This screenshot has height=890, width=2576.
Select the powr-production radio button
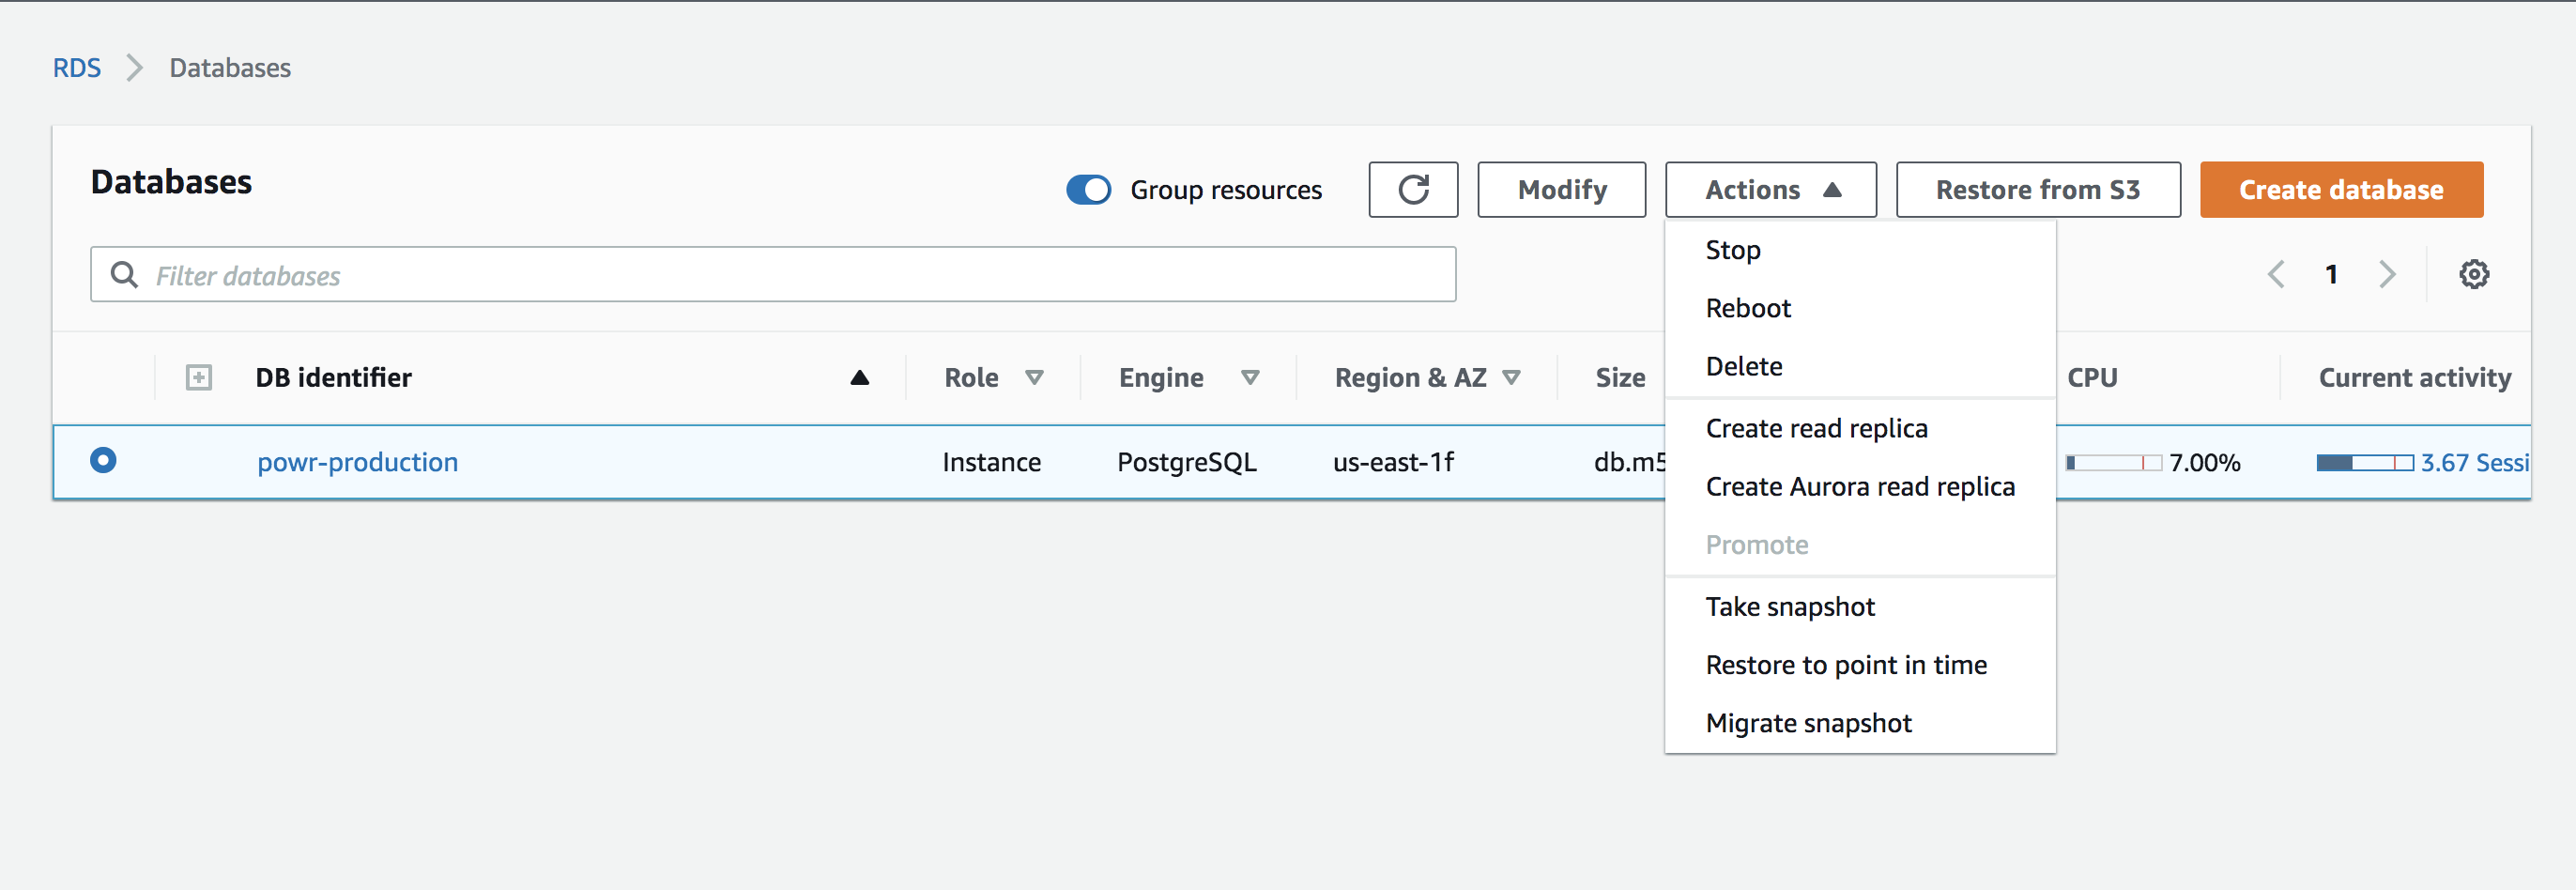(103, 460)
